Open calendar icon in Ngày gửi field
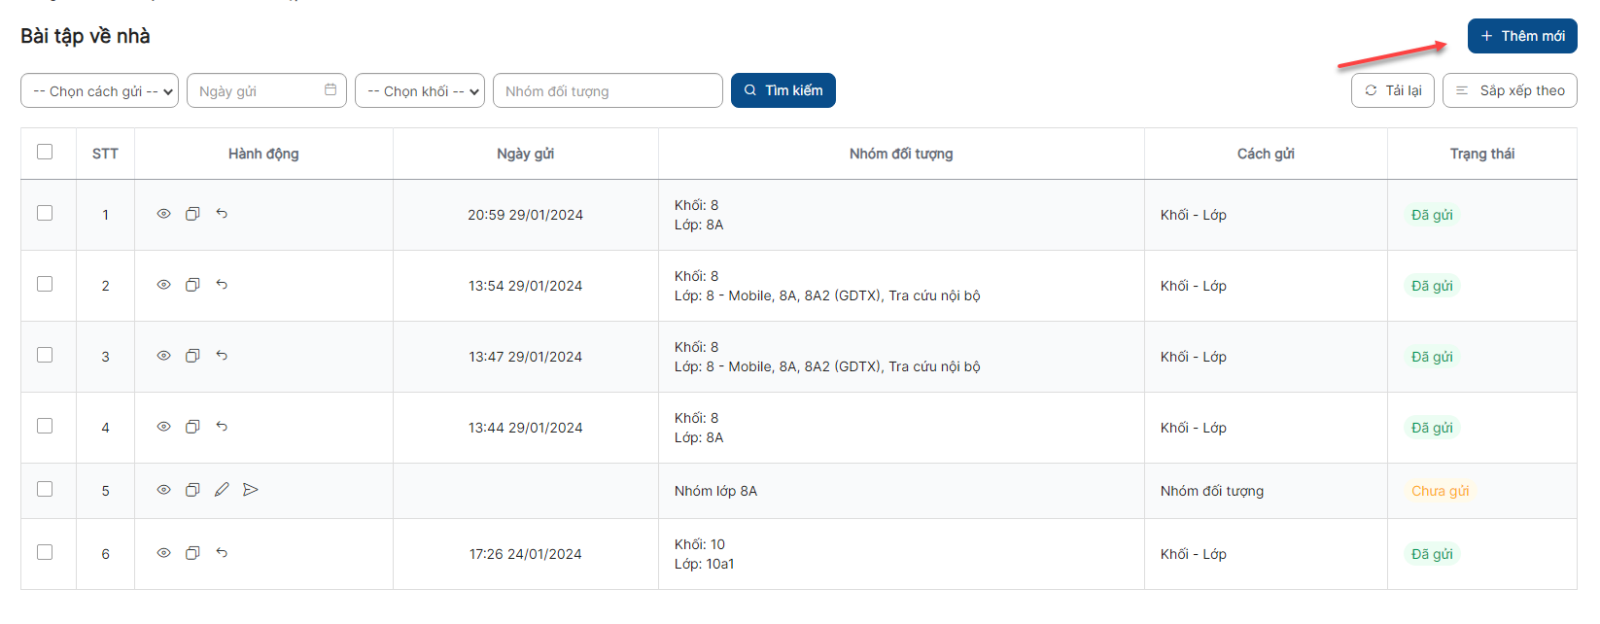Image resolution: width=1600 pixels, height=624 pixels. click(331, 90)
